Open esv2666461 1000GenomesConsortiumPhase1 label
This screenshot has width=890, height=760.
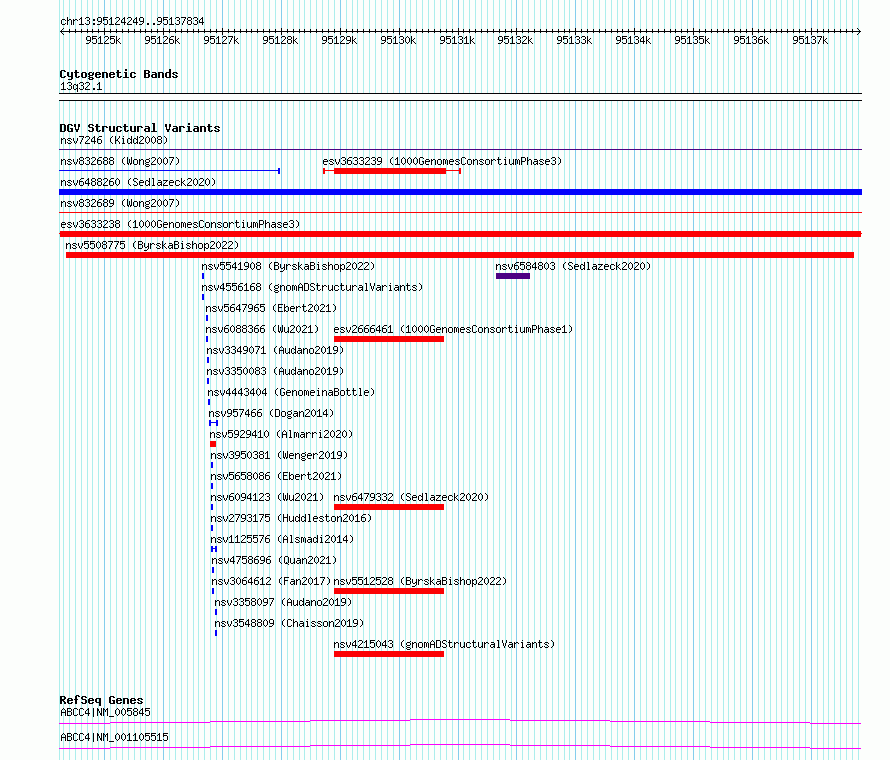[453, 329]
